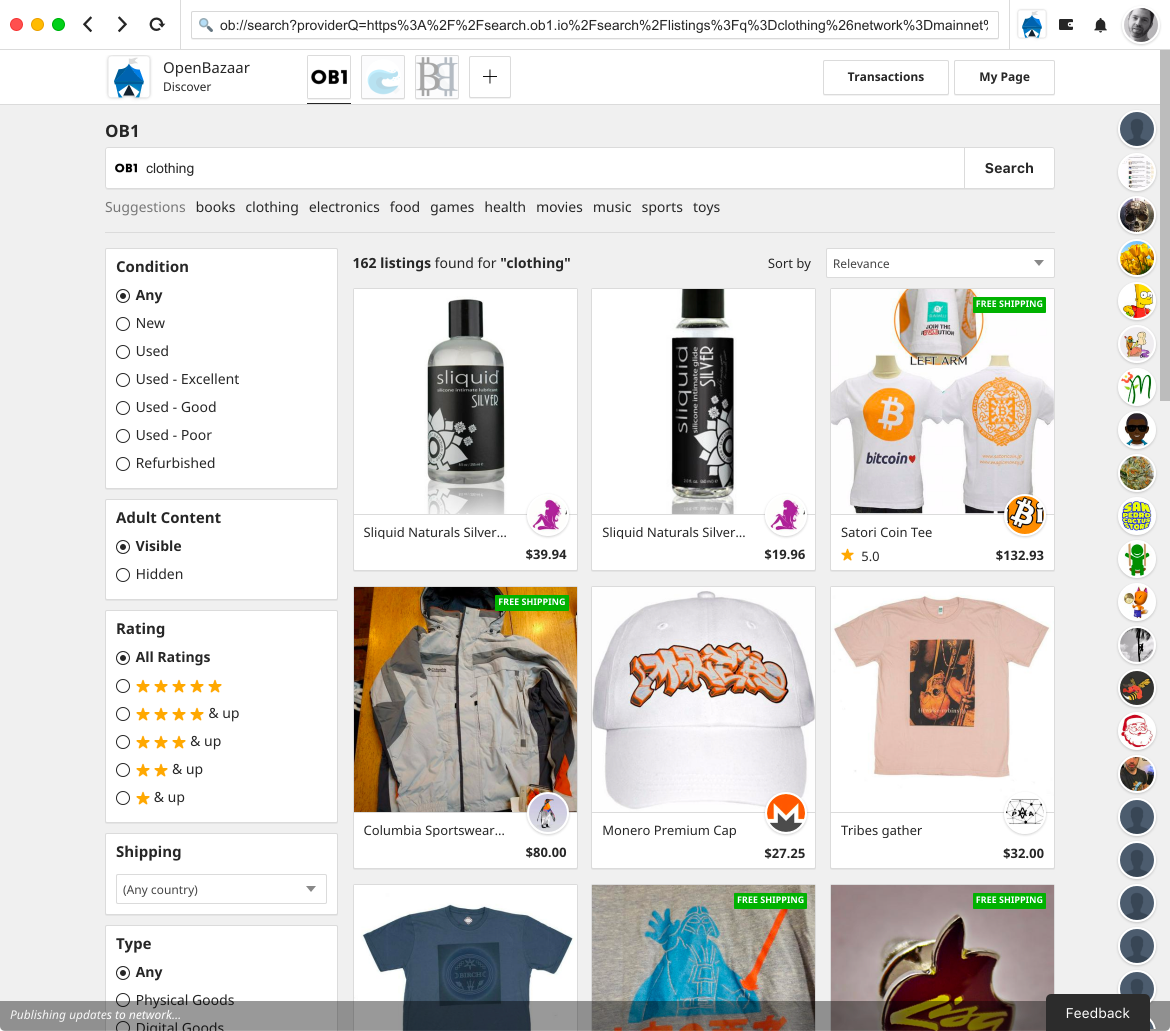The height and width of the screenshot is (1031, 1170).
Task: Click the Search button
Action: click(x=1008, y=168)
